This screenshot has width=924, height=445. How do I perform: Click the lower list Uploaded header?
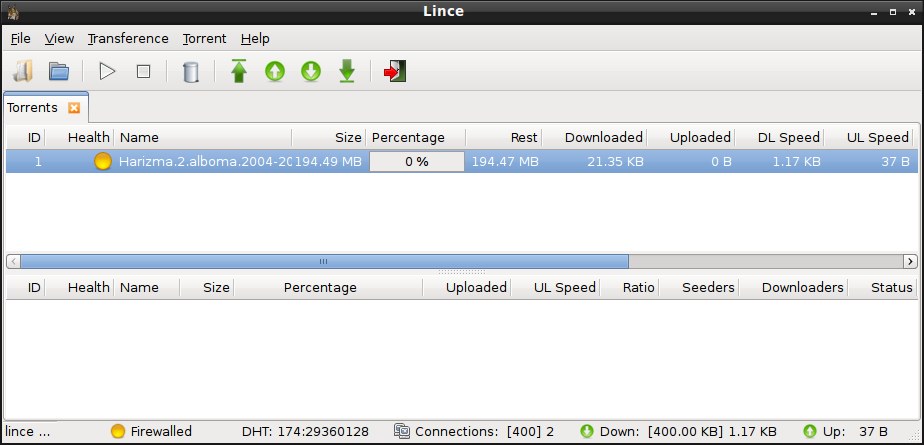coord(467,288)
